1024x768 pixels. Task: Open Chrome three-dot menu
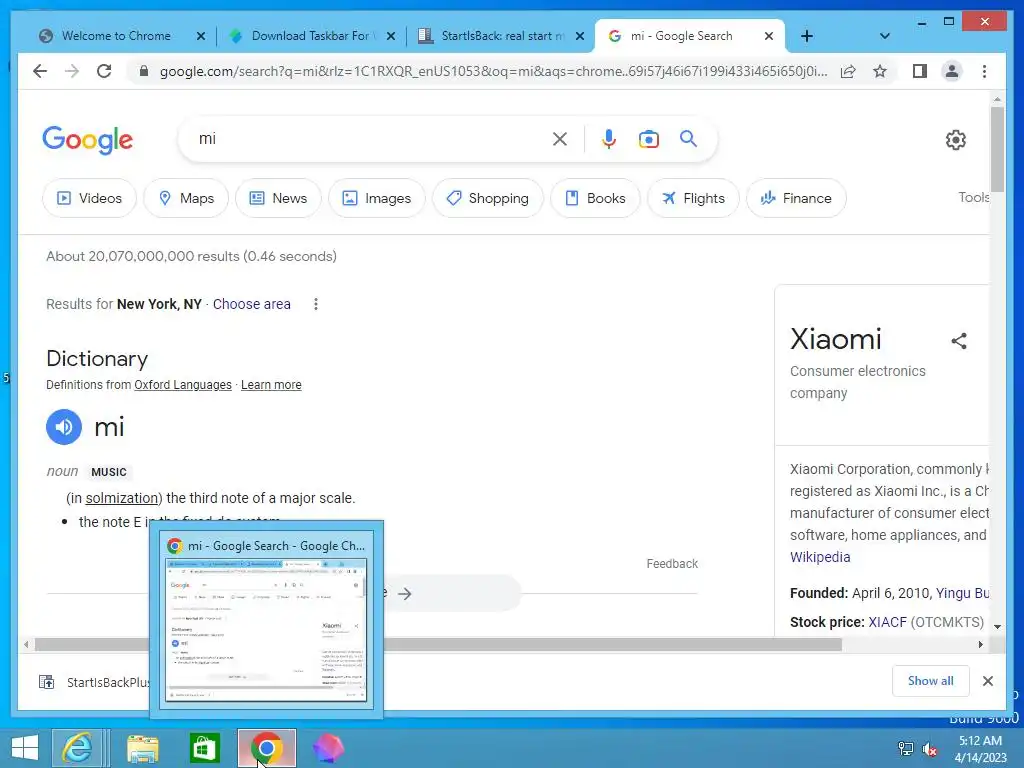(984, 71)
